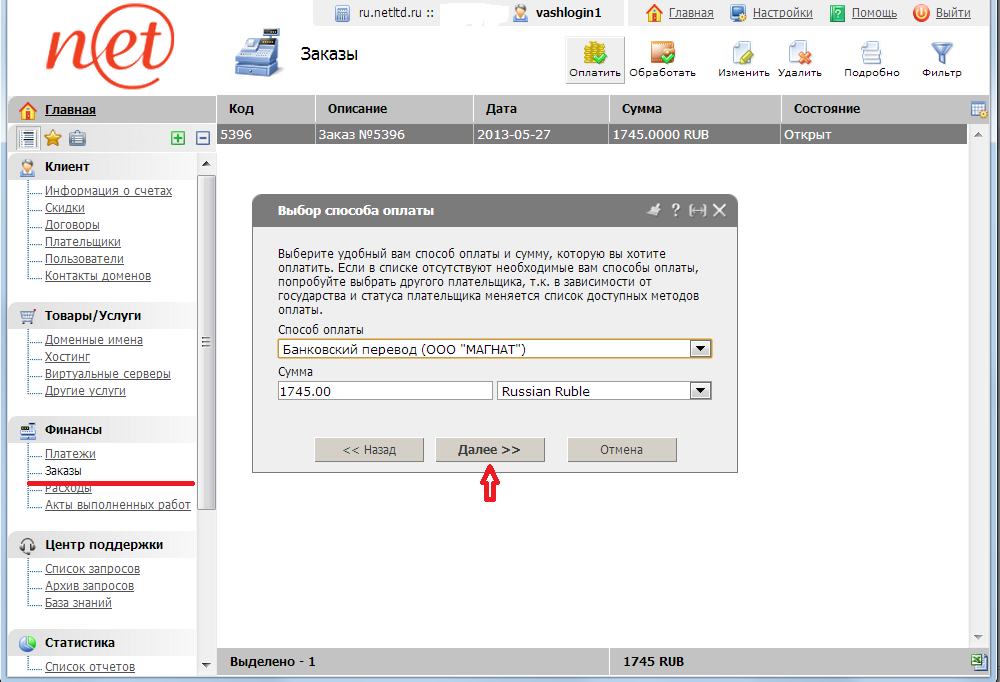The width and height of the screenshot is (1000, 682).
Task: Open the Способ оплаты dropdown
Action: 701,349
